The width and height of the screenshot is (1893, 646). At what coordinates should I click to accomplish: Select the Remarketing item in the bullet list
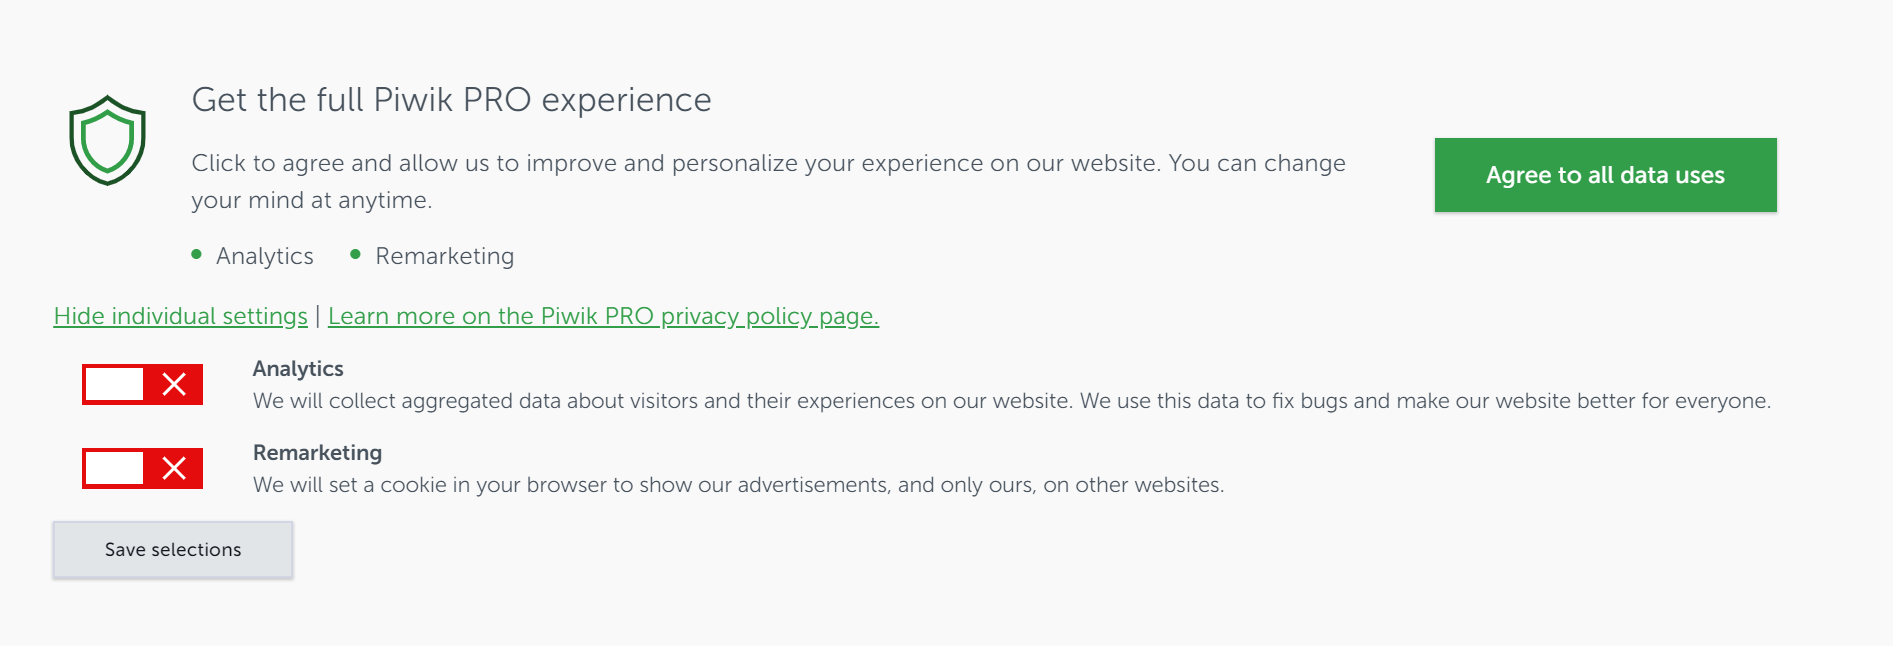tap(444, 257)
